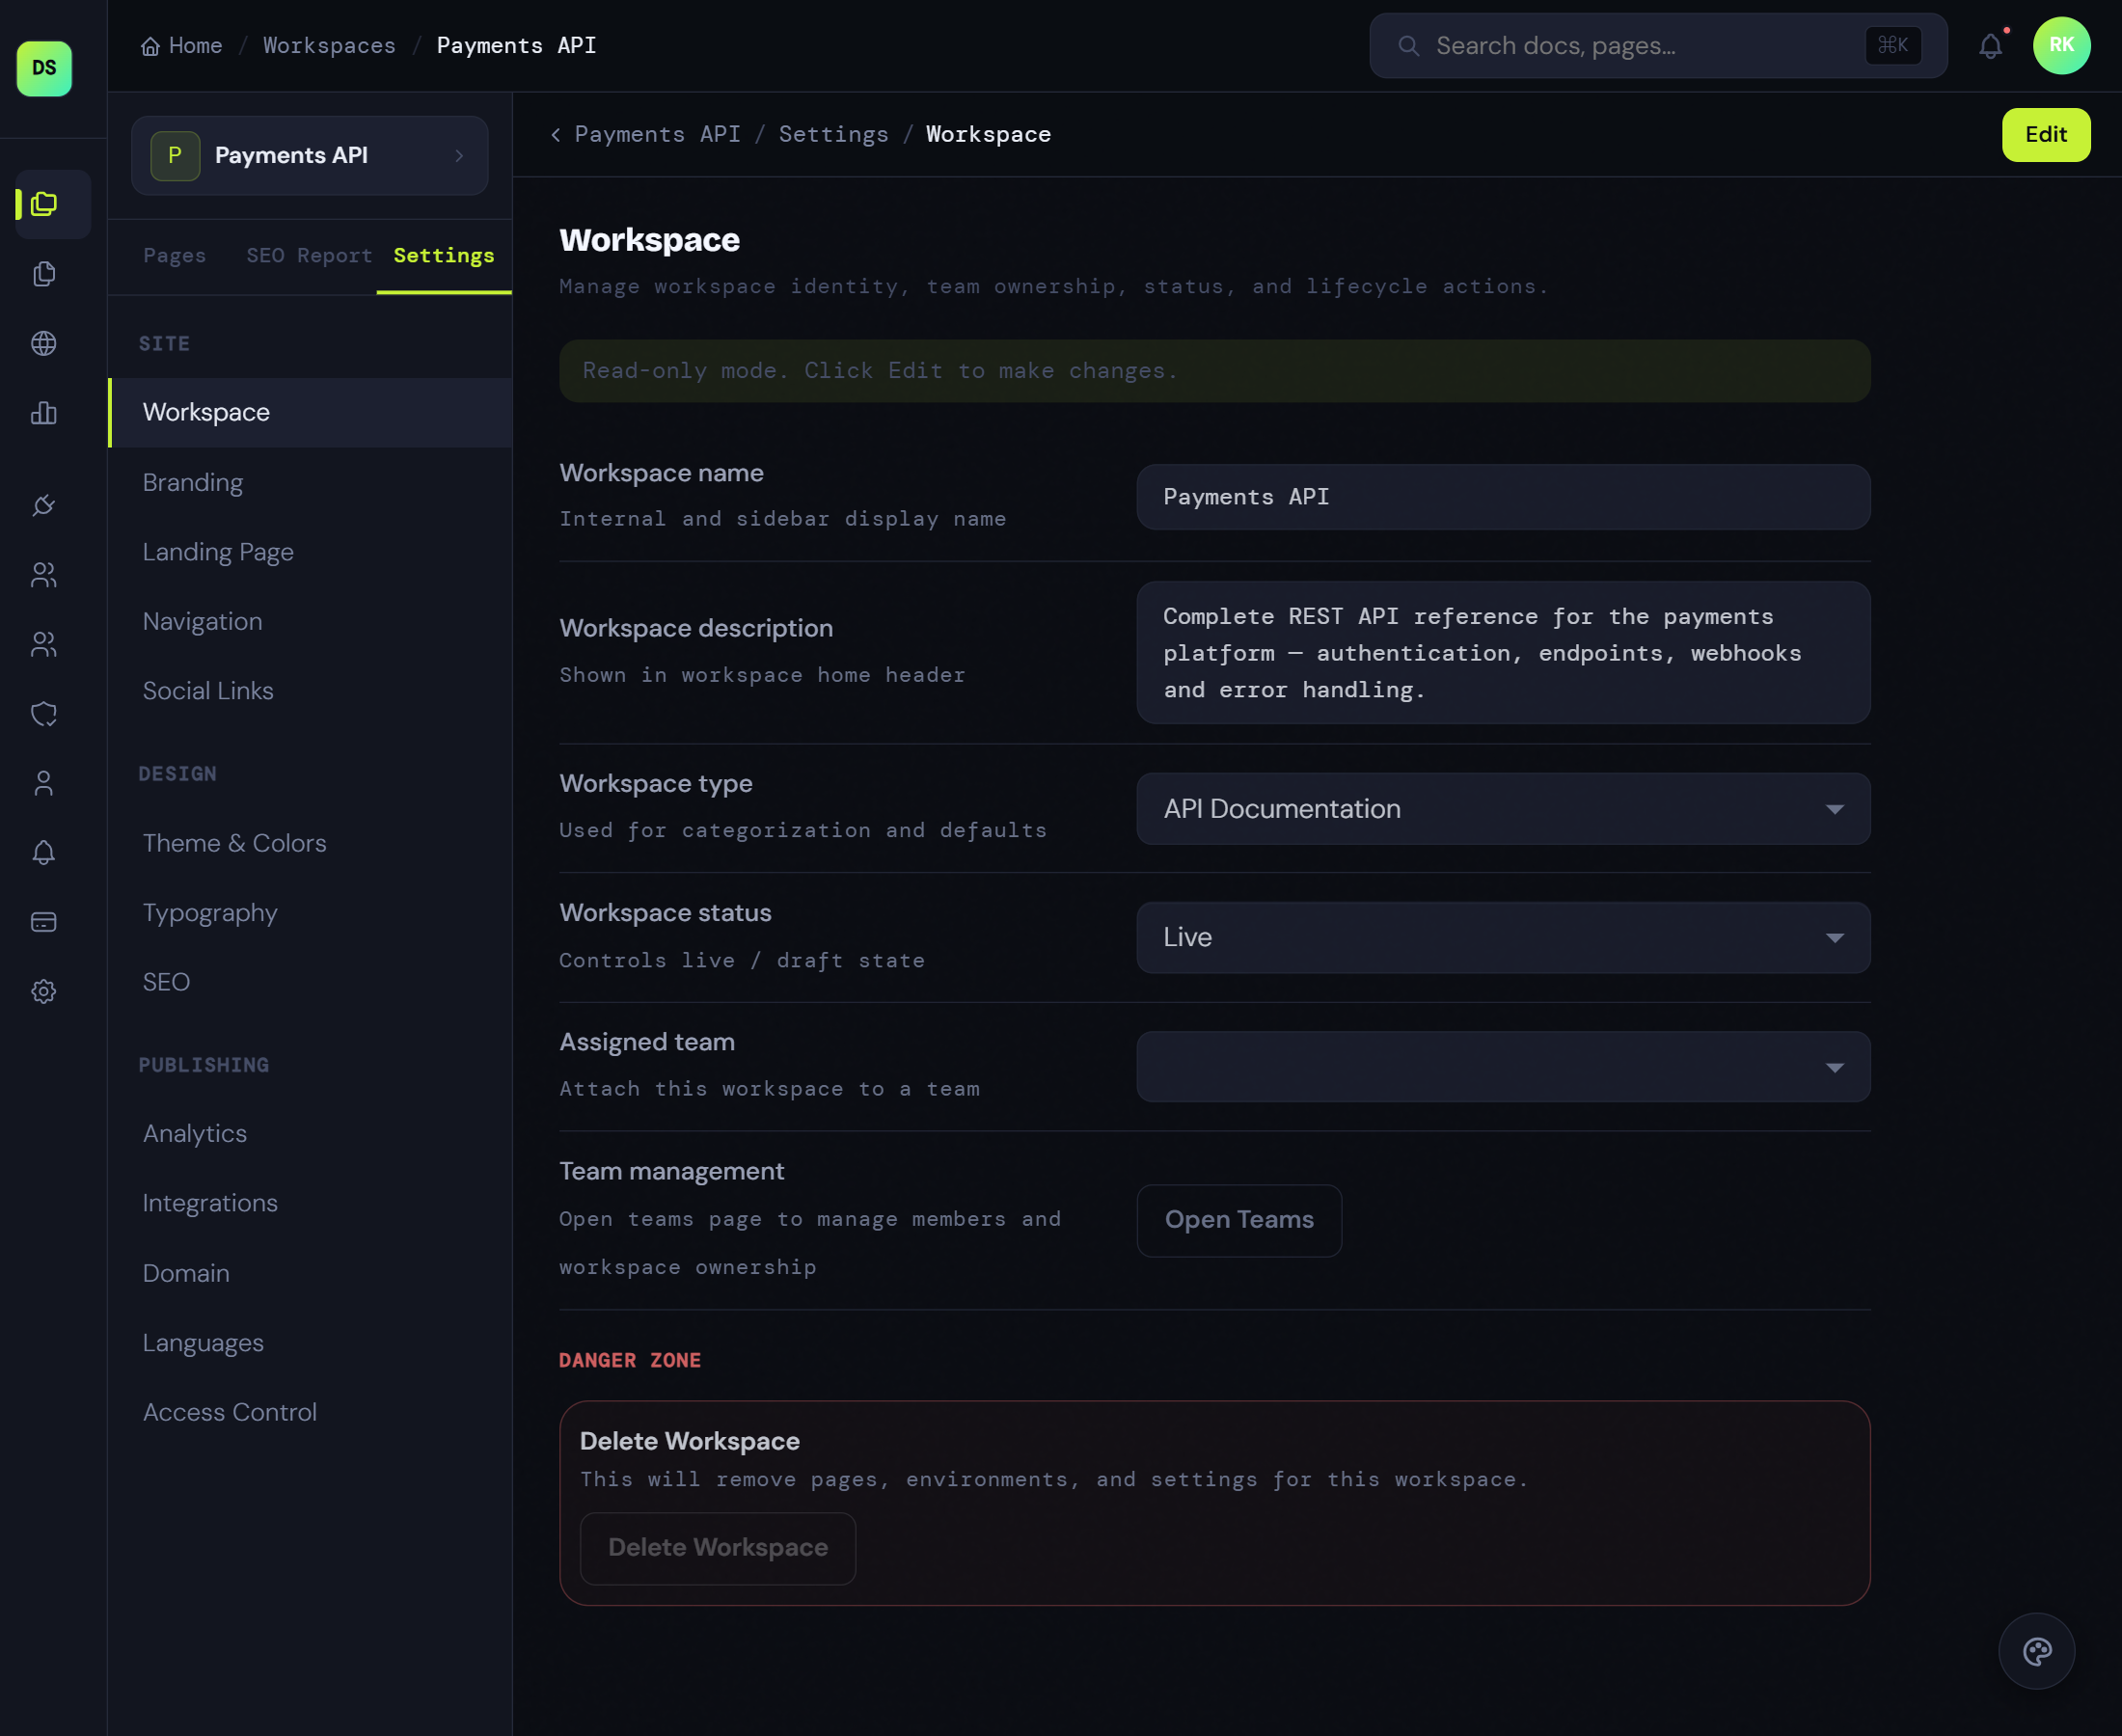2122x1736 pixels.
Task: Open the teams icon in the left rail
Action: pyautogui.click(x=44, y=574)
